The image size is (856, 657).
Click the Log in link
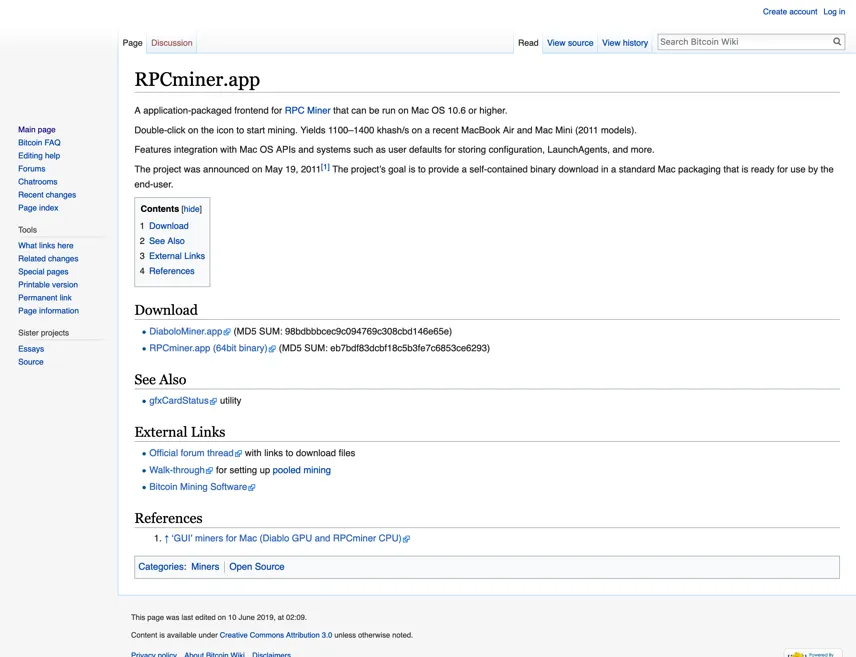pyautogui.click(x=834, y=11)
